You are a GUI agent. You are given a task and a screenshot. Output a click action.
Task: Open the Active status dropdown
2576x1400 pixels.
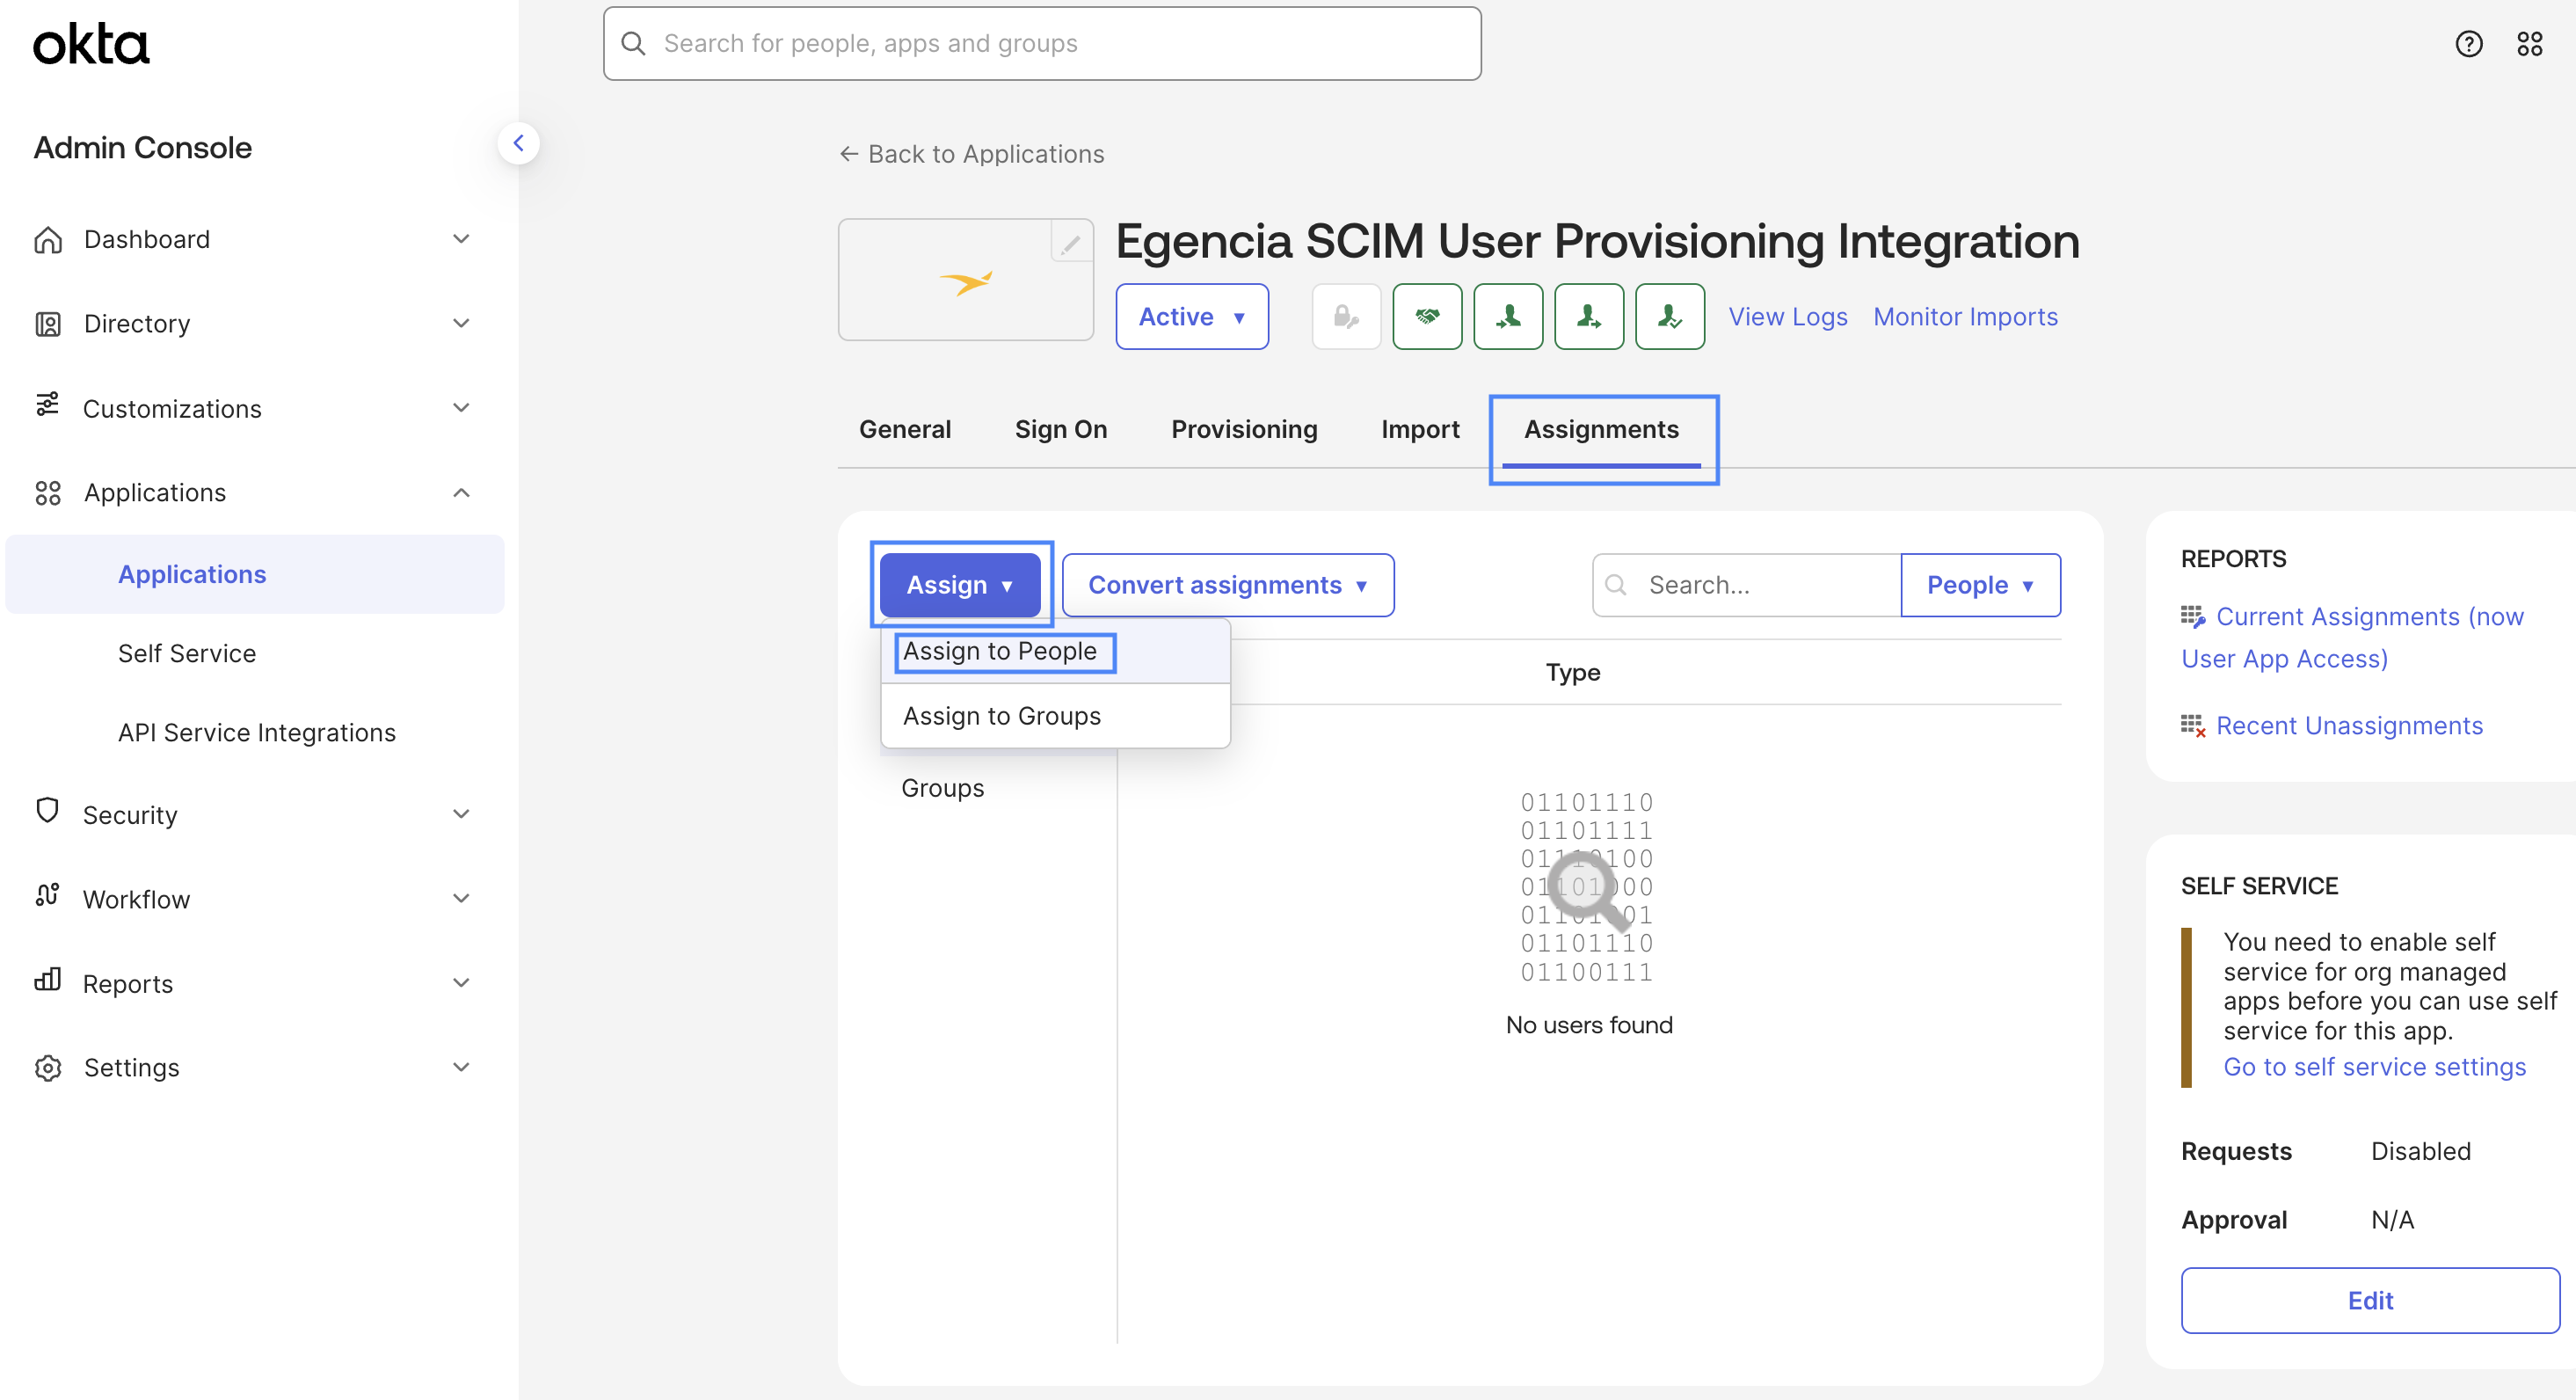click(x=1192, y=317)
